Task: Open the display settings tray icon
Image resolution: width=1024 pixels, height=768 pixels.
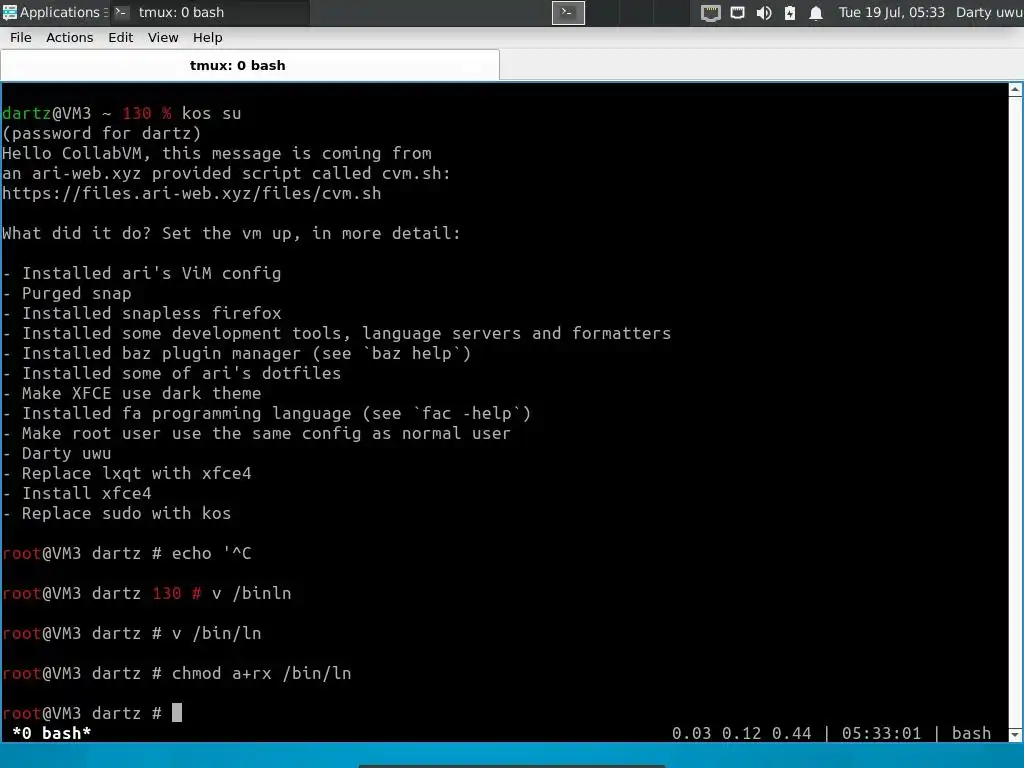Action: pyautogui.click(x=711, y=13)
